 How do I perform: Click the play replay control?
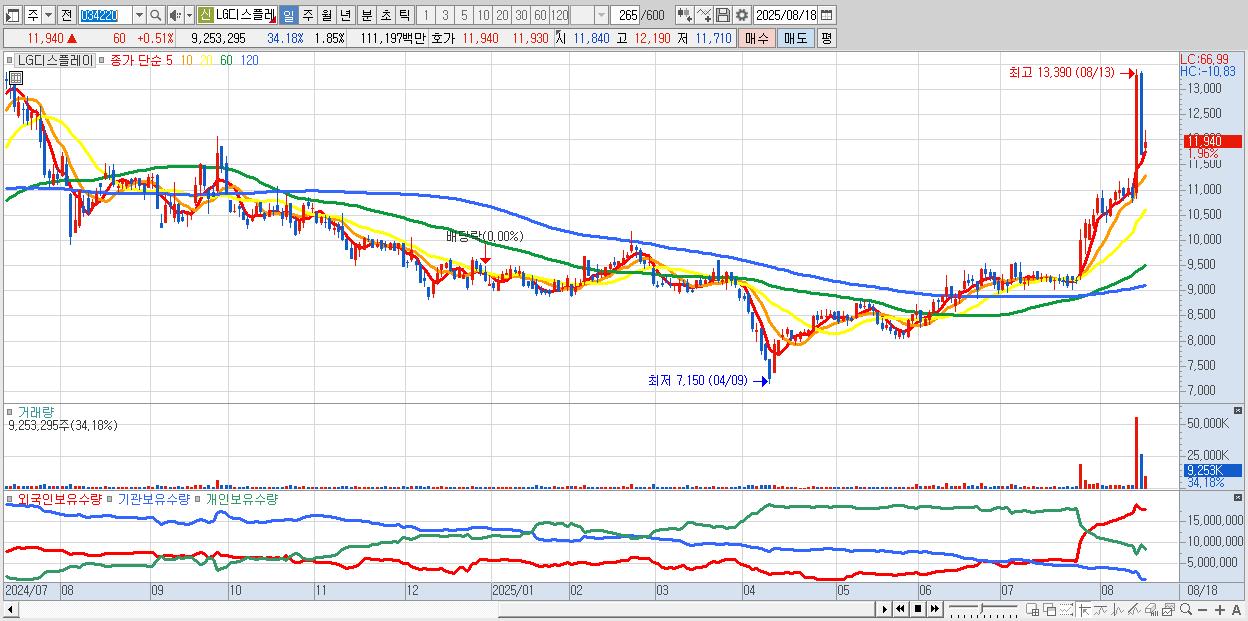pyautogui.click(x=885, y=609)
